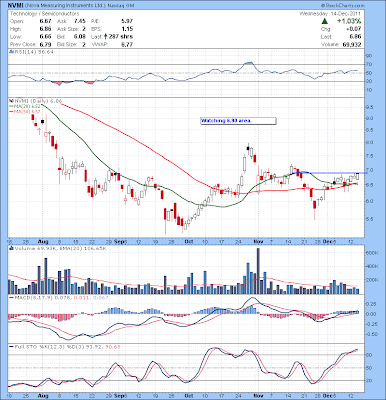Screen dimensions: 386x400
Task: Click the Wednesday 14-Dec-2011 date
Action: [x=330, y=14]
